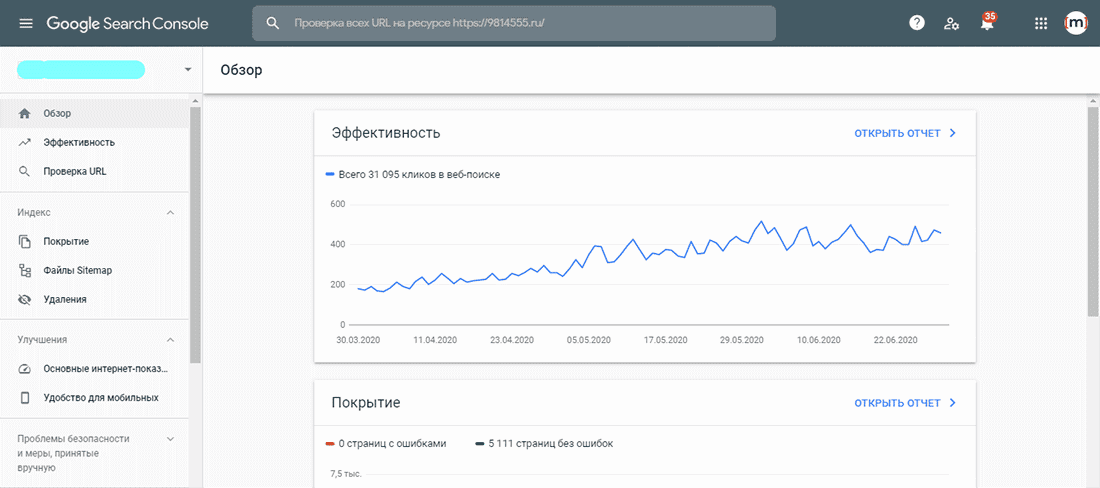Select Проверка URL in the sidebar
Image resolution: width=1100 pixels, height=488 pixels.
[x=95, y=171]
